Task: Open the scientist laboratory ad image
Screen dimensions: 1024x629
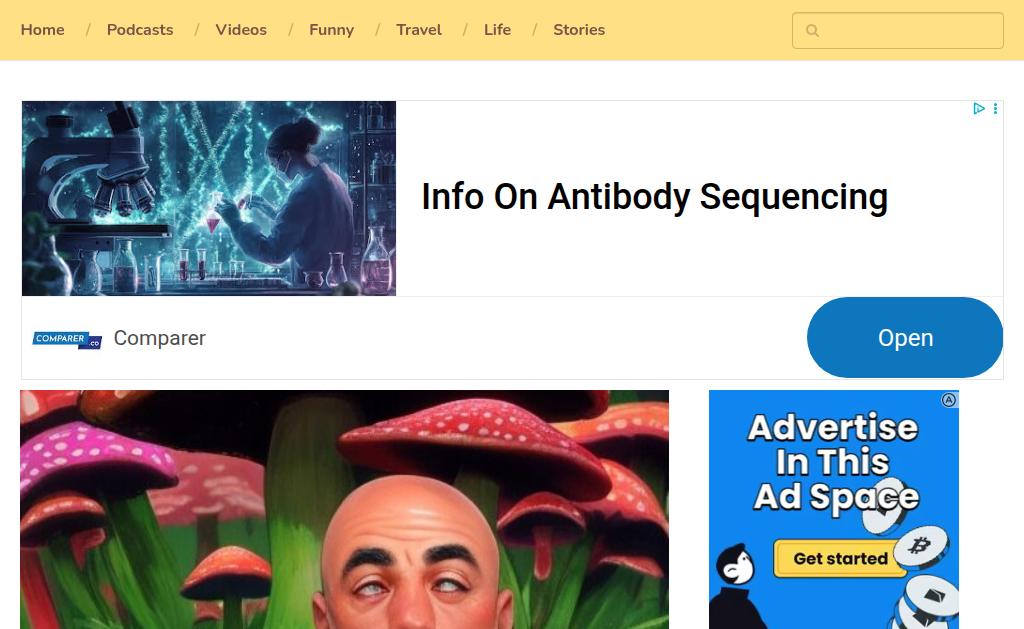Action: [209, 198]
